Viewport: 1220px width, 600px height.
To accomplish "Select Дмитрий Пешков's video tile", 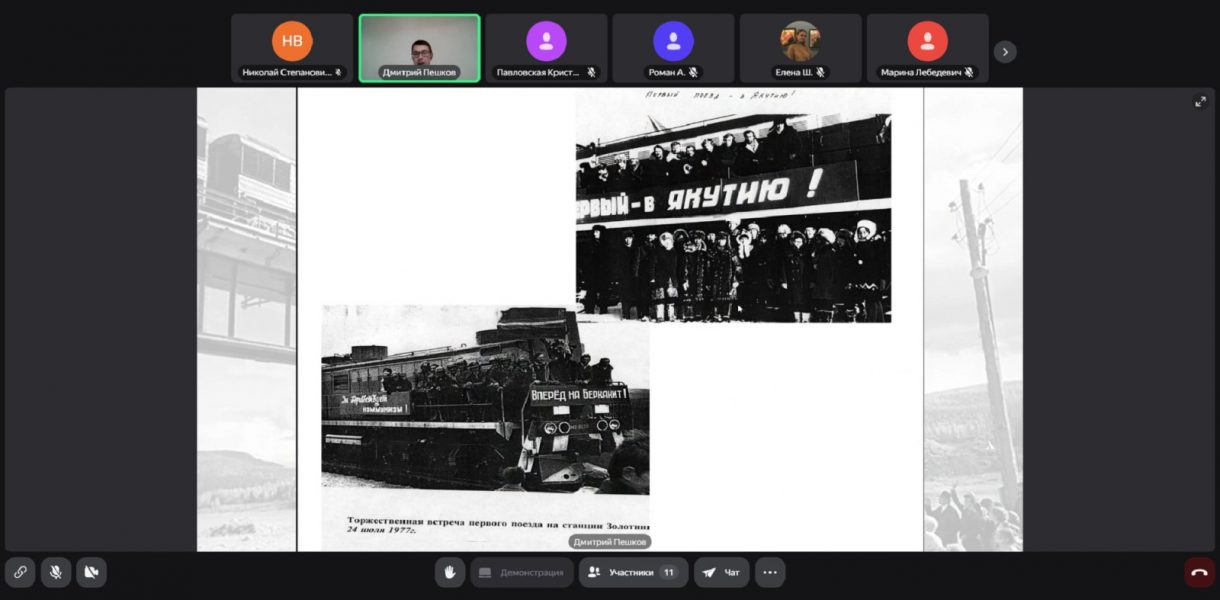I will coord(420,46).
